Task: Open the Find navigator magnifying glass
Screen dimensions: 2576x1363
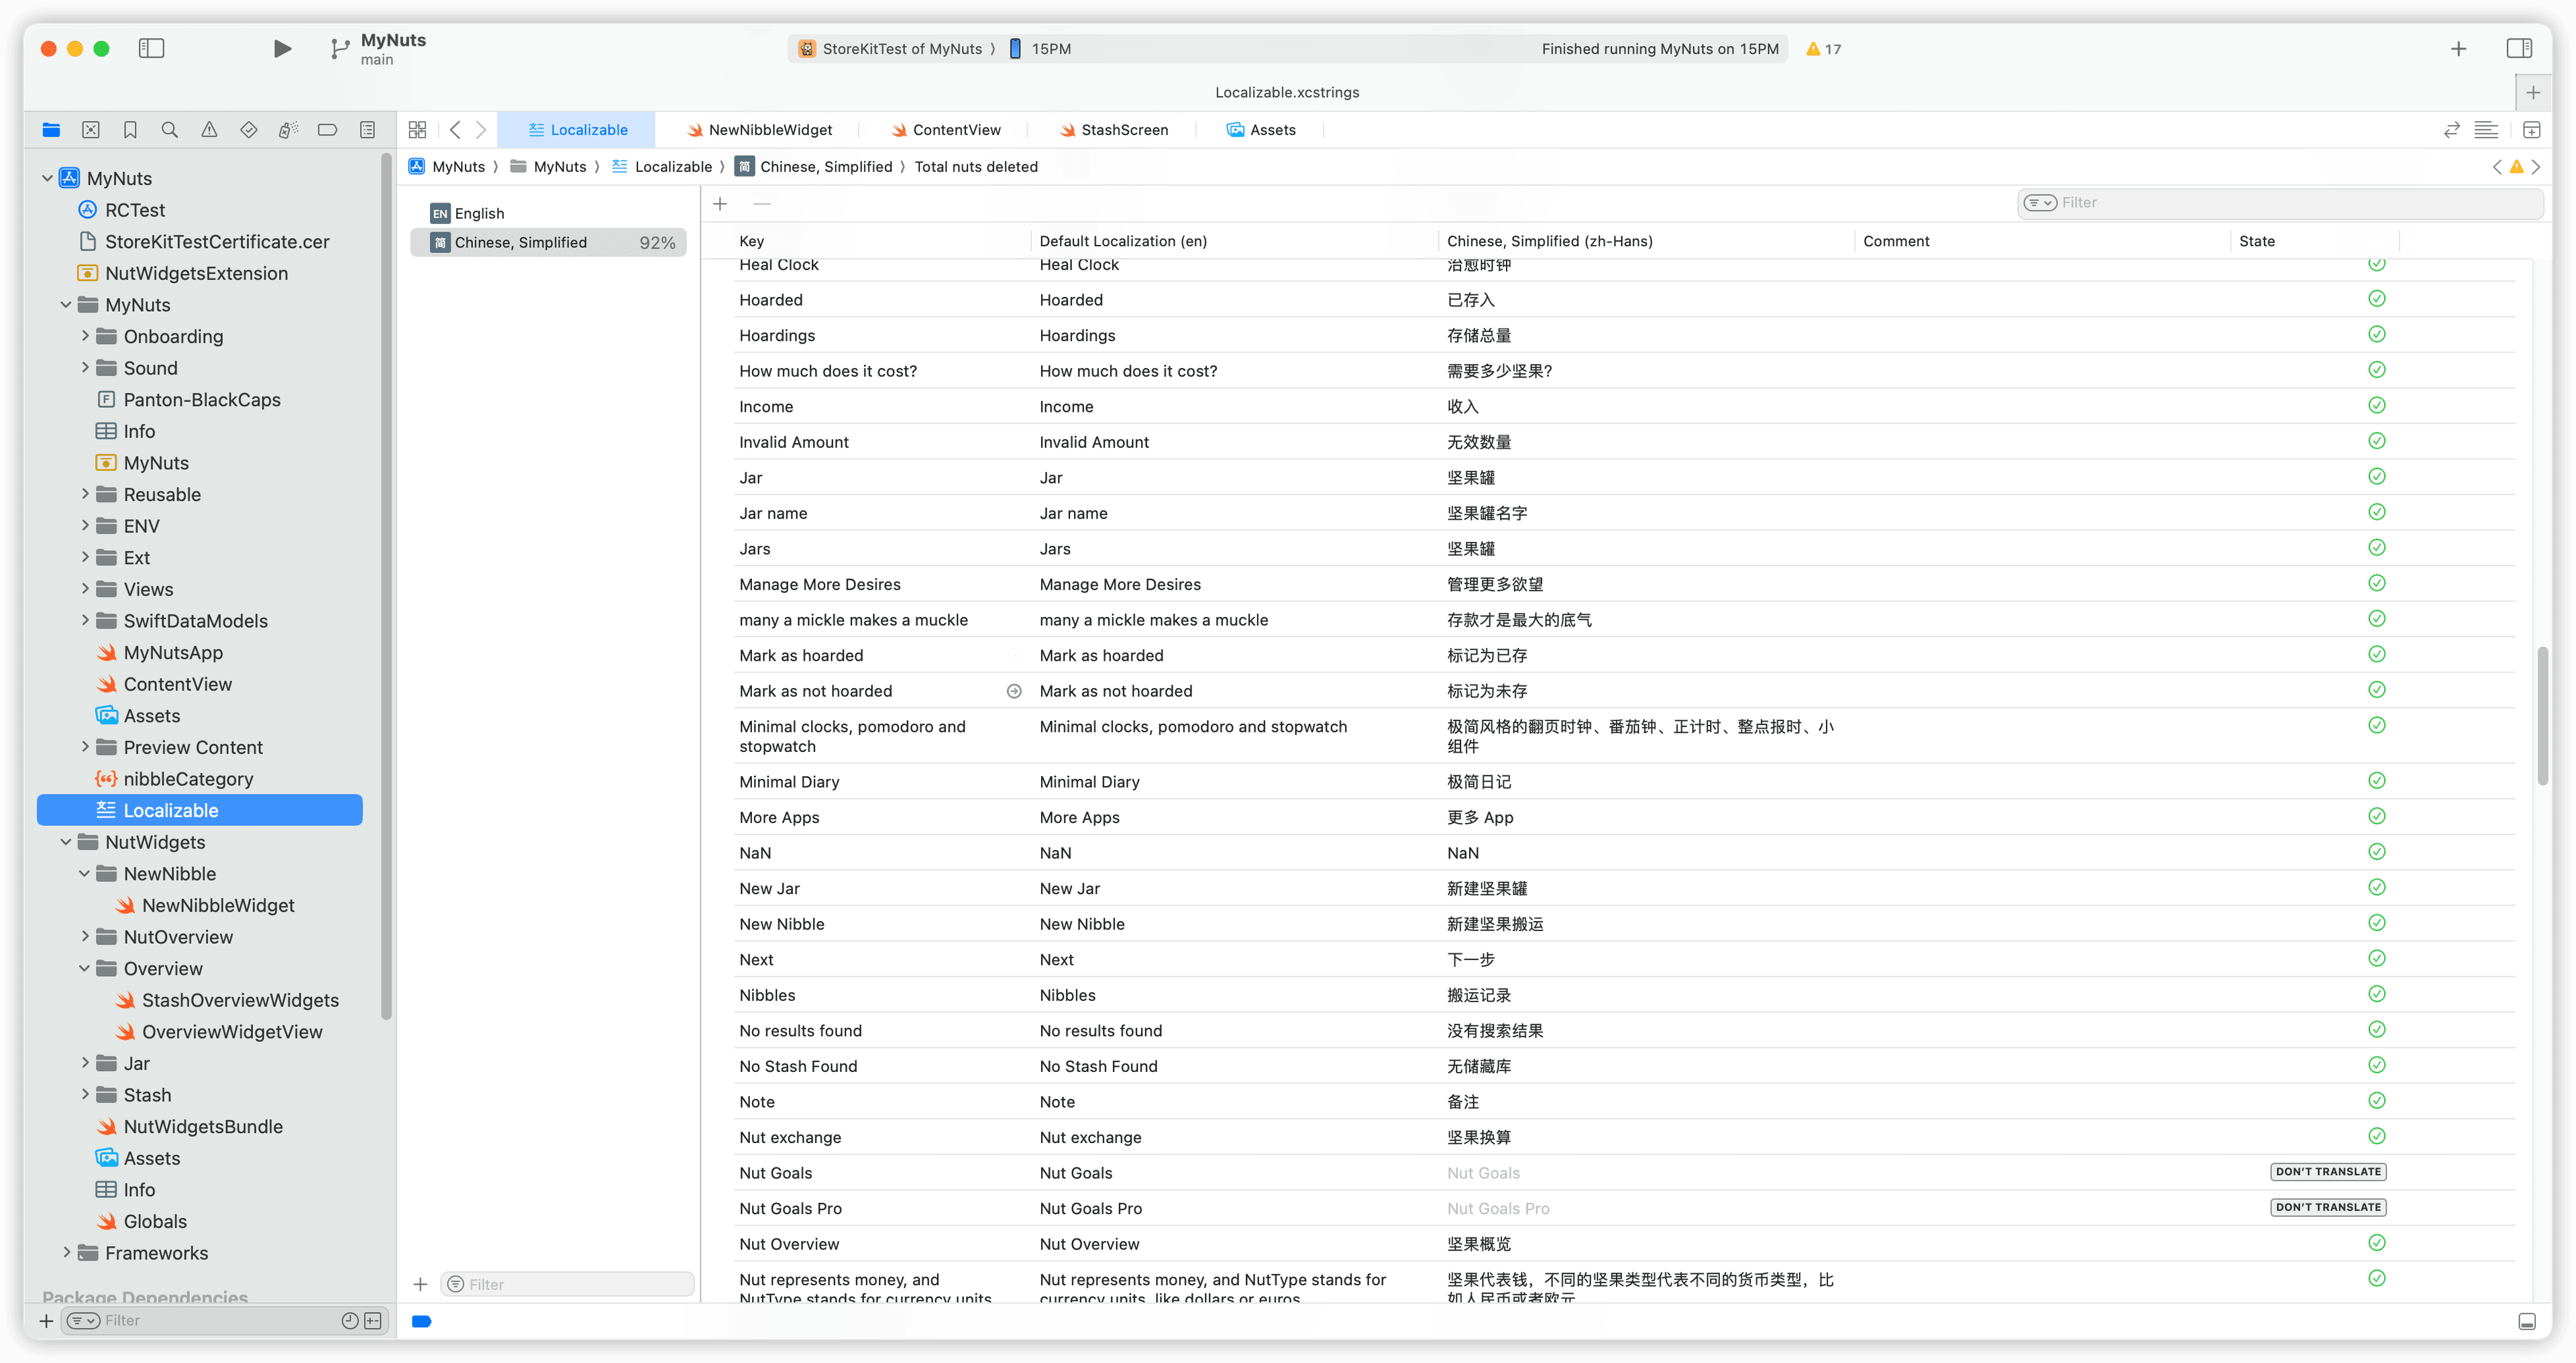Action: point(169,130)
